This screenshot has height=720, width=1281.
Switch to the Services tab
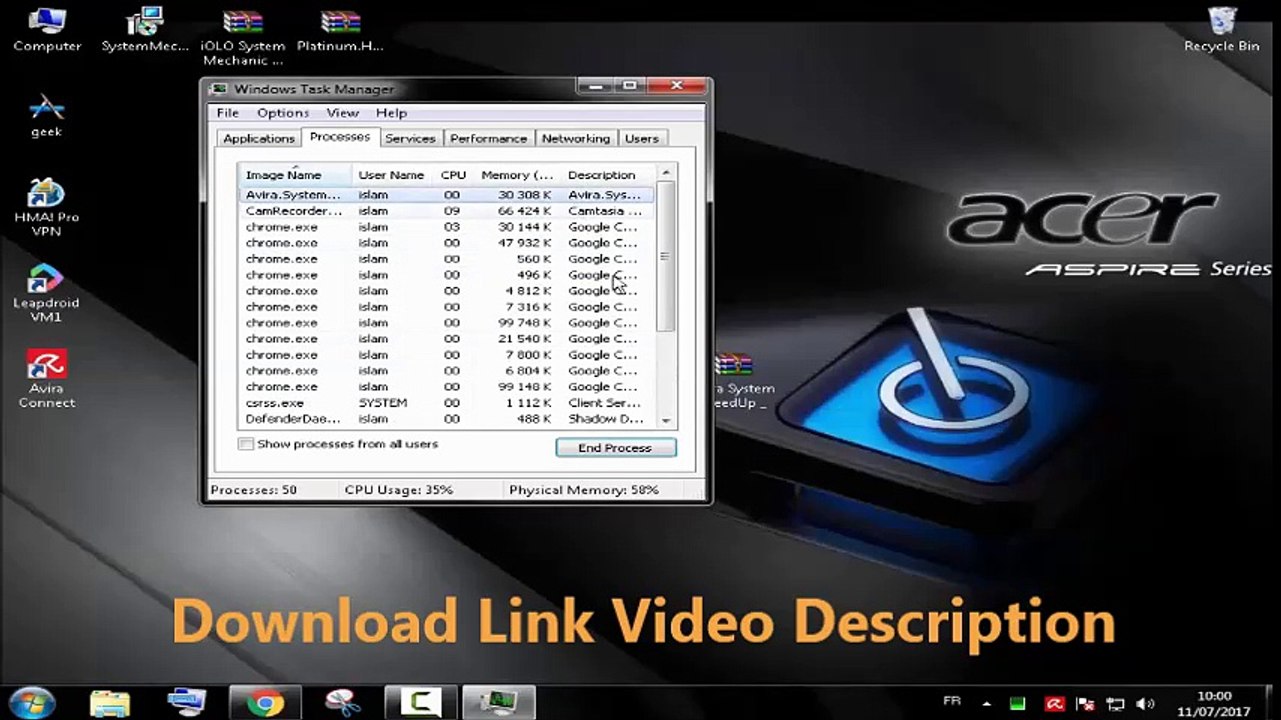tap(410, 139)
